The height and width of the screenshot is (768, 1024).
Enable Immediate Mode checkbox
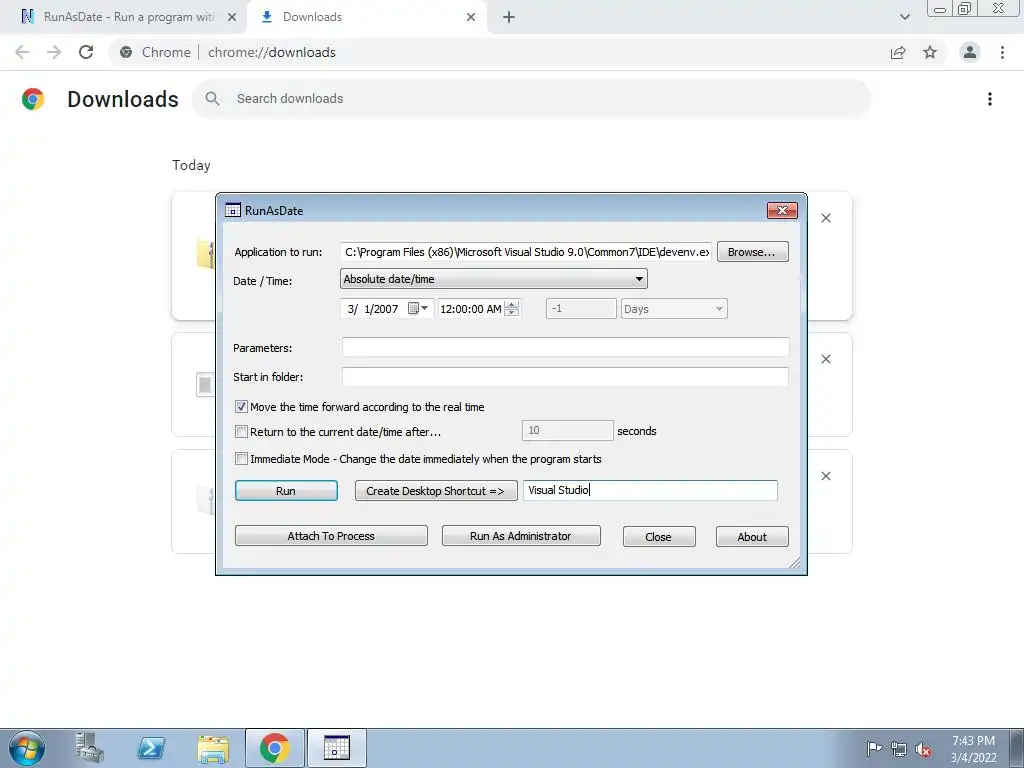(x=241, y=458)
